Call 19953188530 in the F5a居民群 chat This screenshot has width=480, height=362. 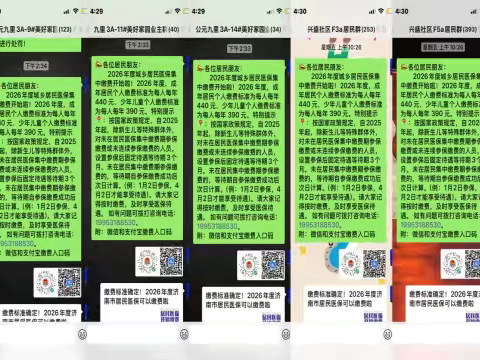click(x=421, y=225)
